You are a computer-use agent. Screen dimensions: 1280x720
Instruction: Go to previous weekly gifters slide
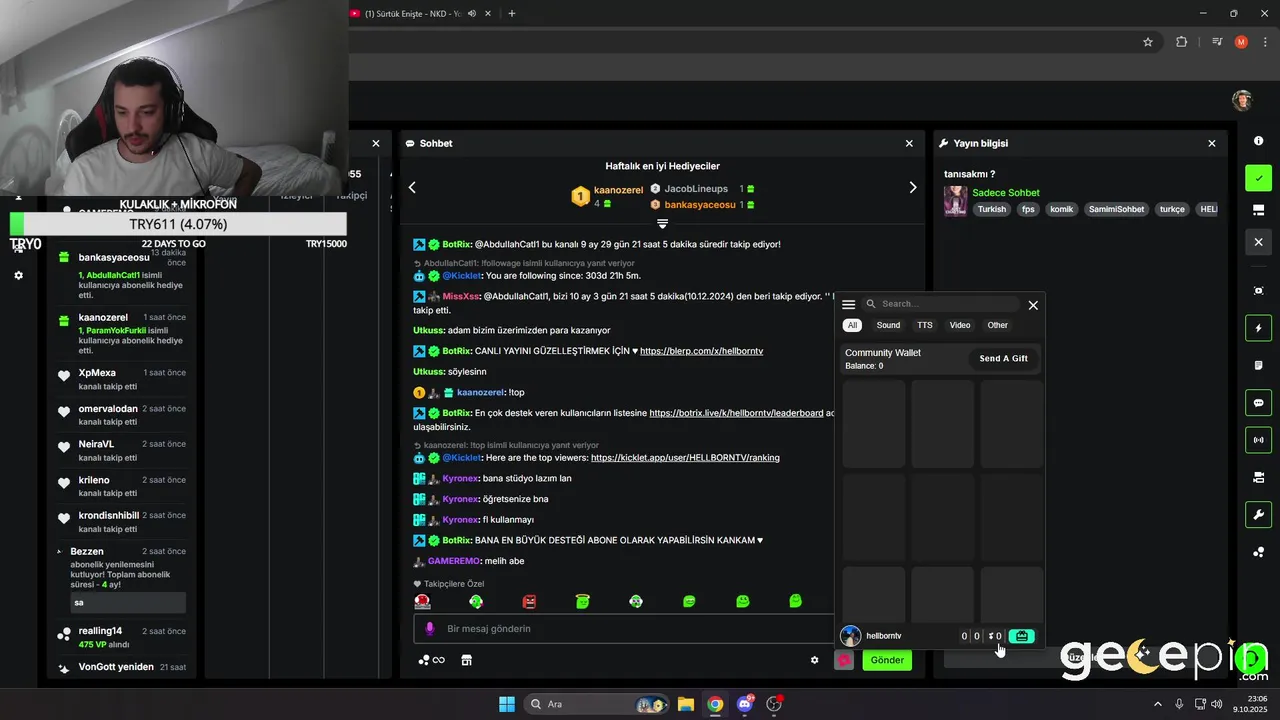(412, 187)
